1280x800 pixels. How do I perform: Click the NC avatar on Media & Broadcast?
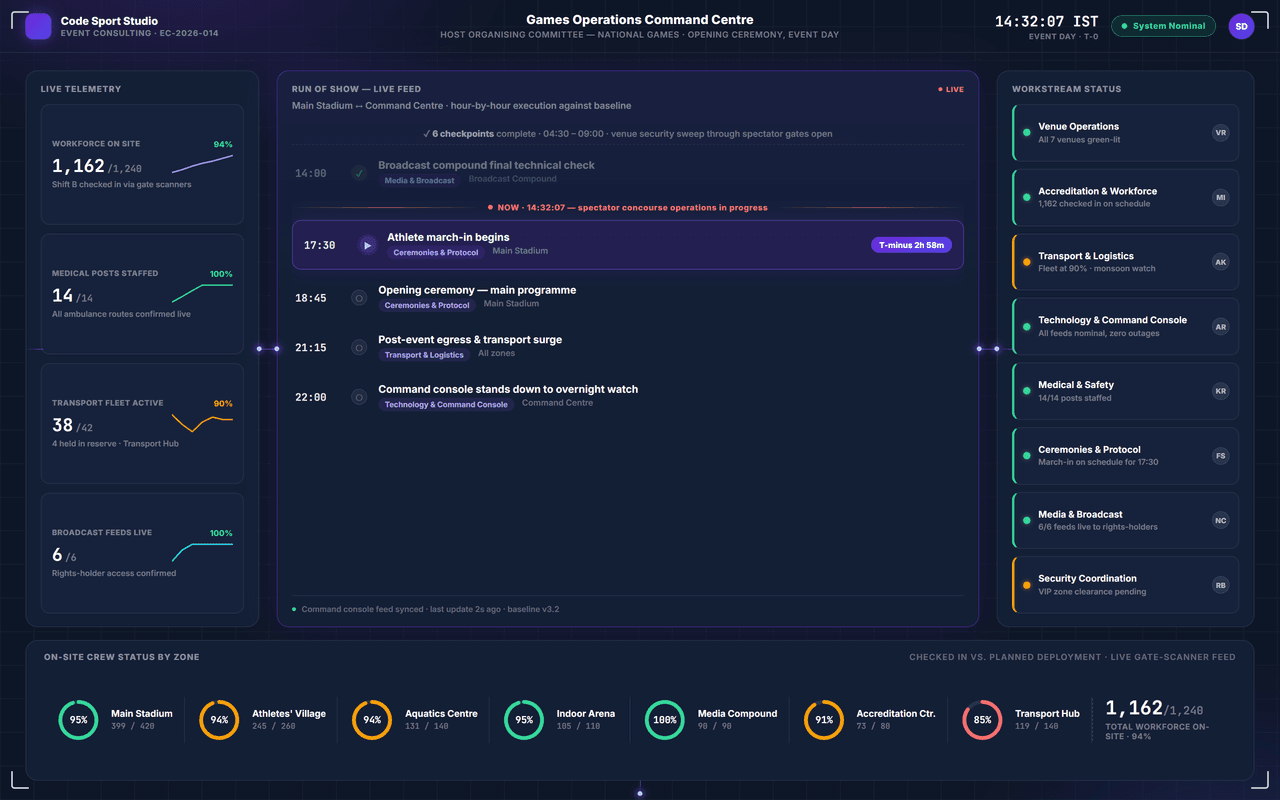pos(1220,520)
